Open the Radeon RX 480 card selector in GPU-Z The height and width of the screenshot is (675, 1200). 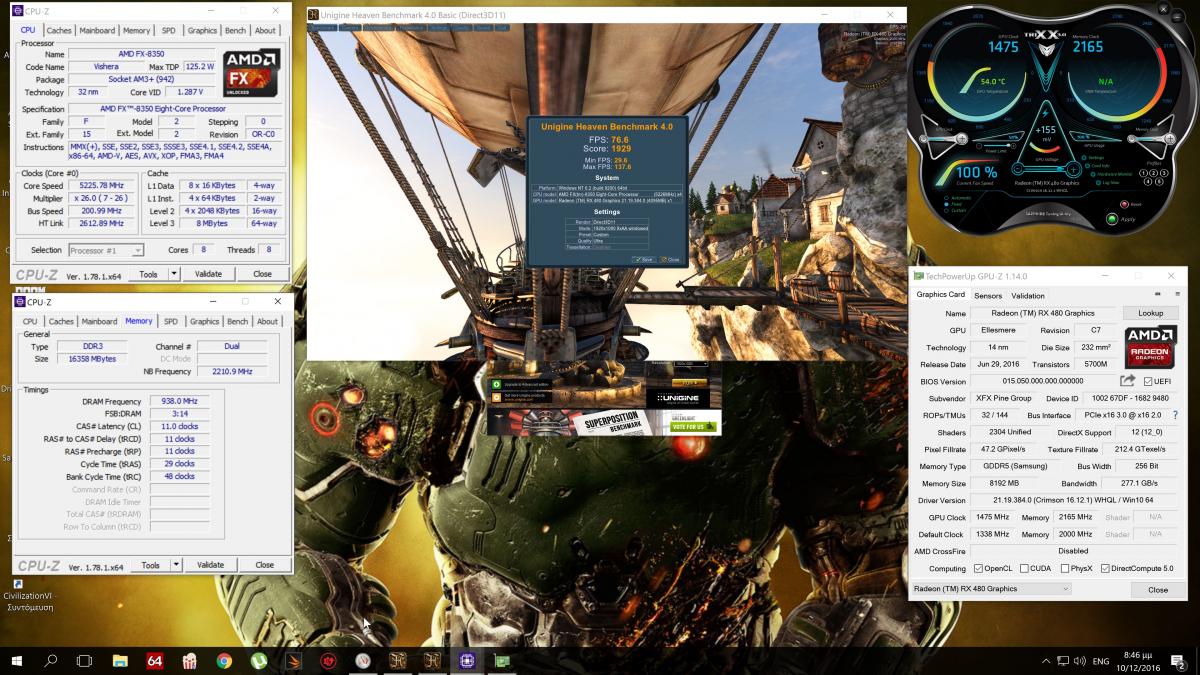tap(991, 589)
